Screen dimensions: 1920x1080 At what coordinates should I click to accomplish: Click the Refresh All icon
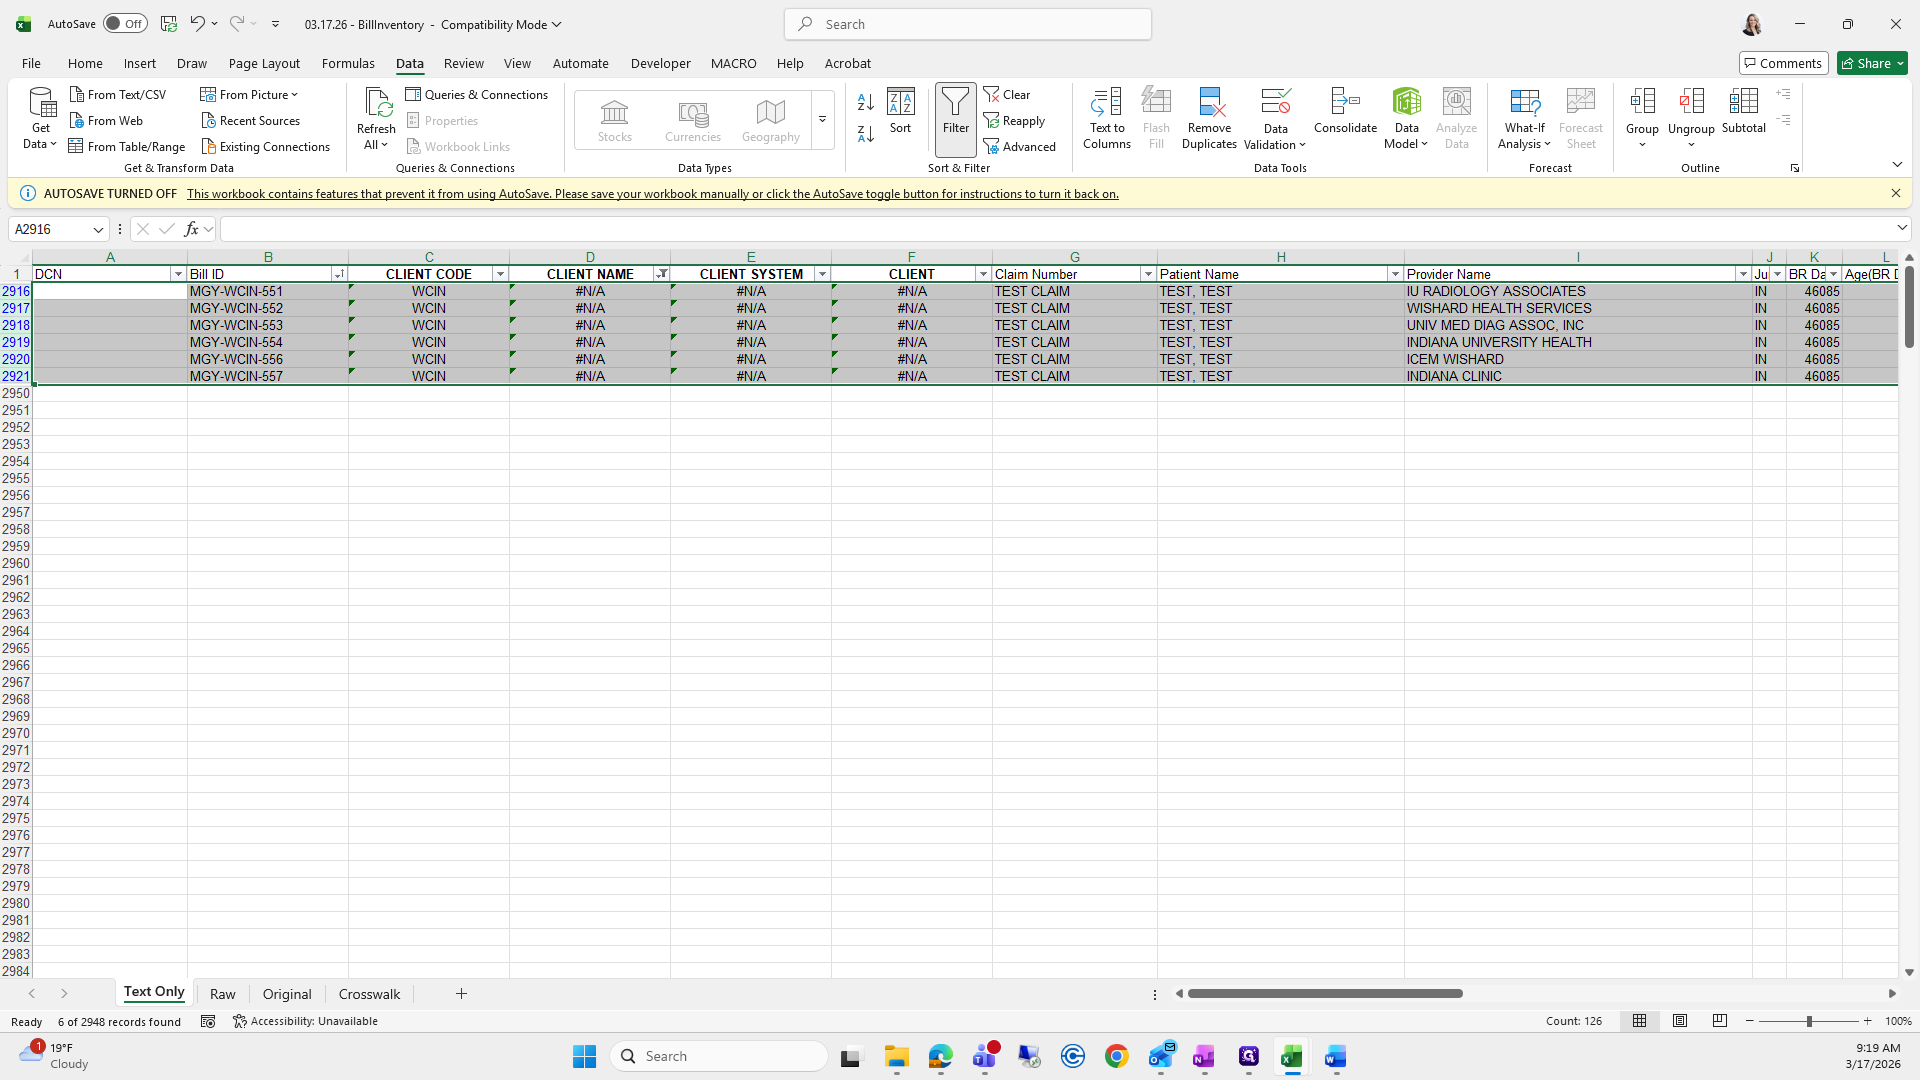[x=376, y=102]
